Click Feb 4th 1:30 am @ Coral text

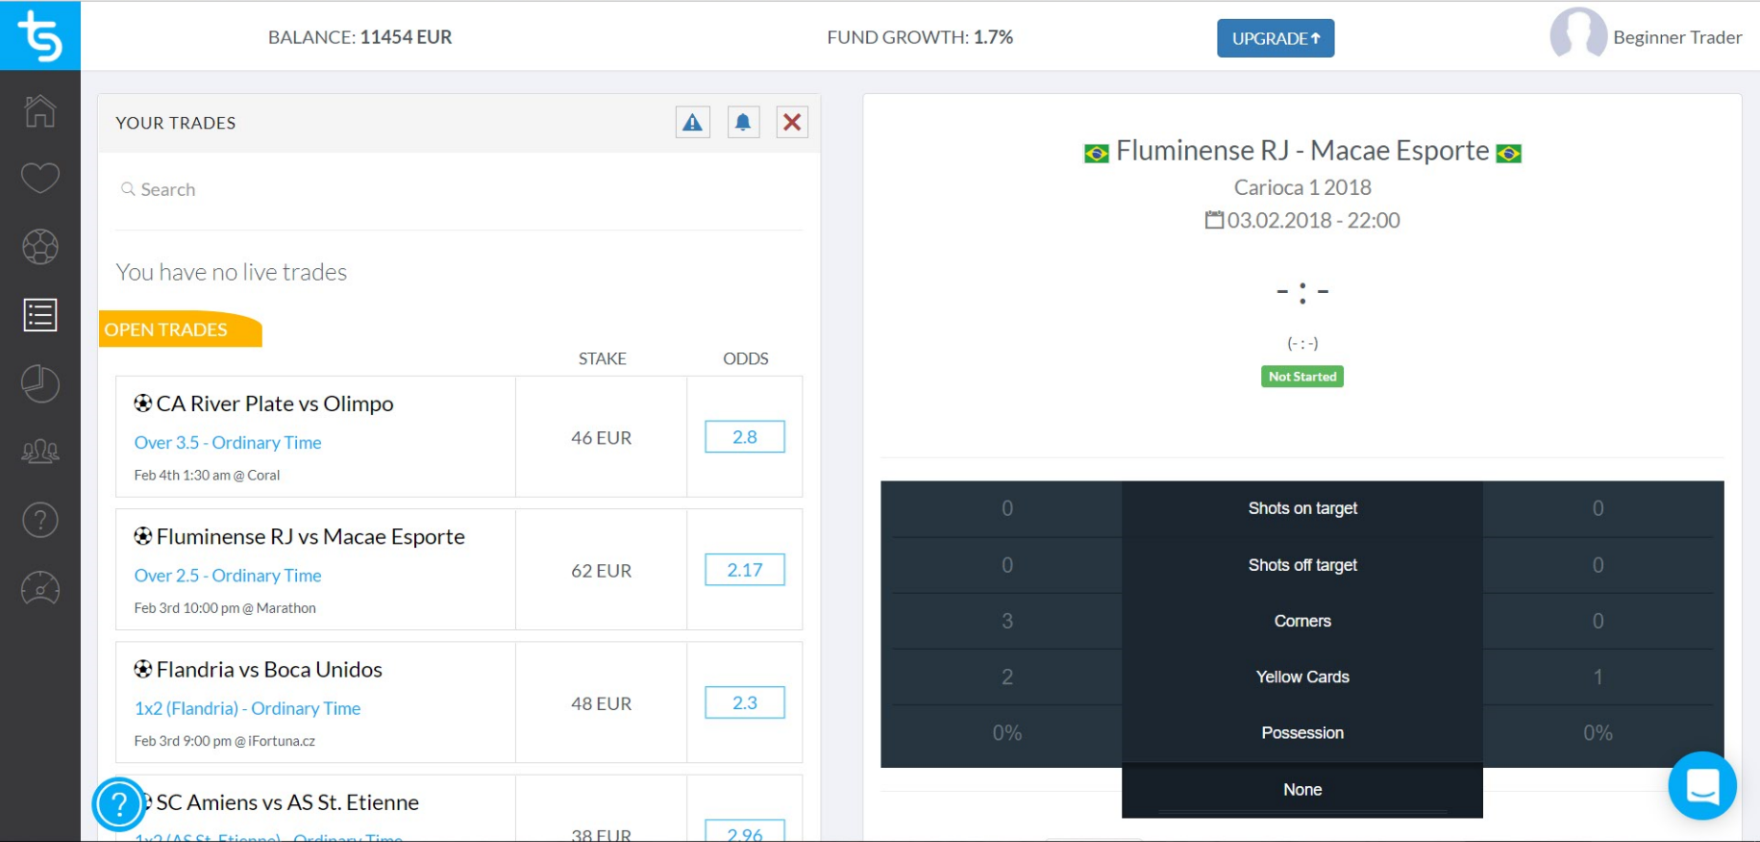coord(207,475)
